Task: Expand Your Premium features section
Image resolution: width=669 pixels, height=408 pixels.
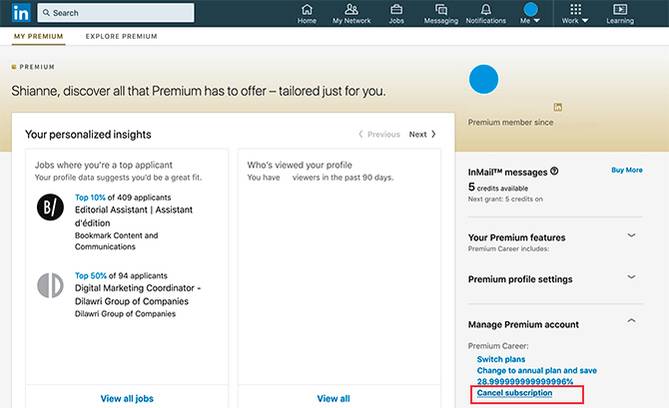Action: (631, 236)
